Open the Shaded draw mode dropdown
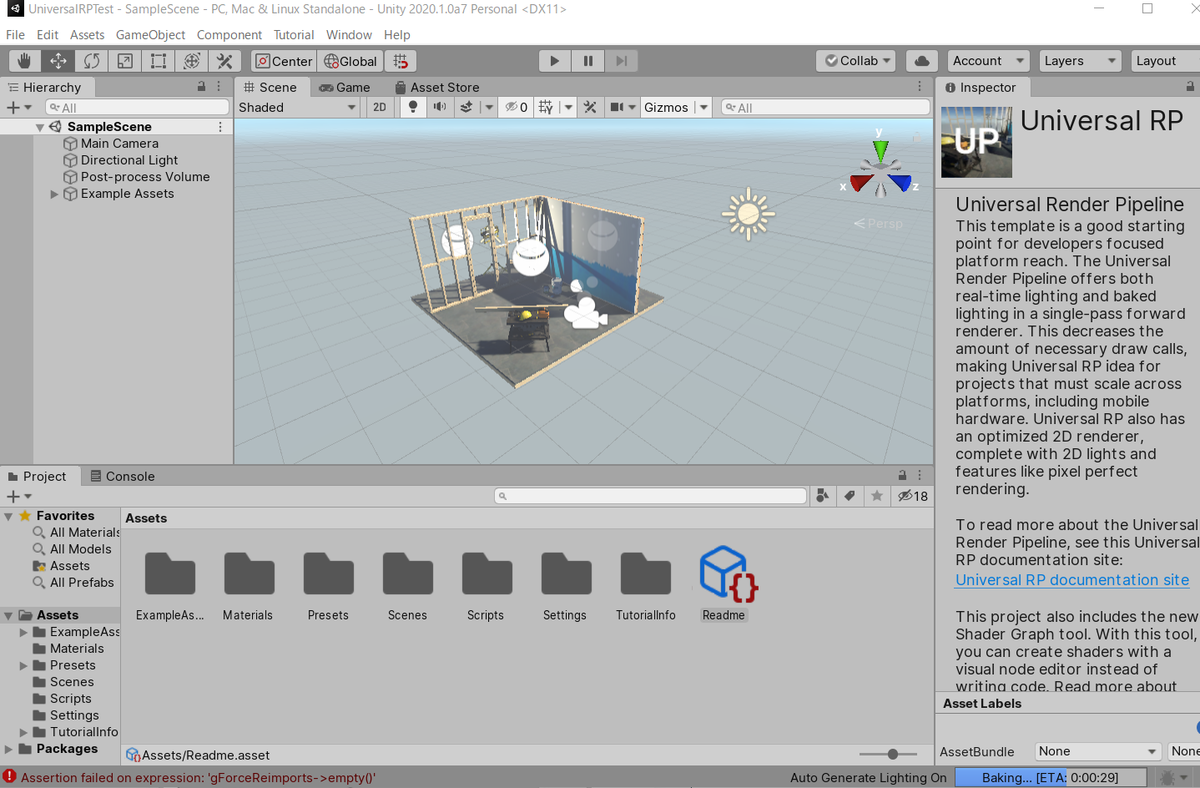Image resolution: width=1200 pixels, height=788 pixels. pos(297,107)
